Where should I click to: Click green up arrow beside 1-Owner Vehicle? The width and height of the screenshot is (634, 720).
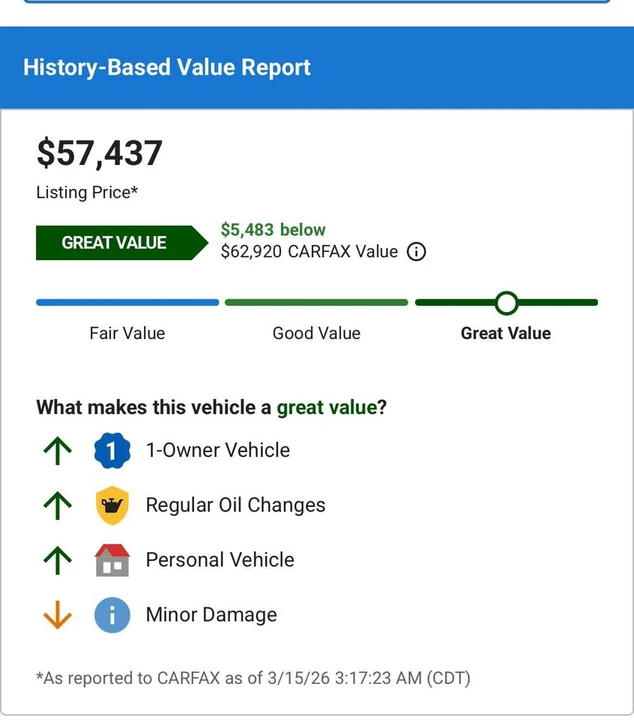point(57,450)
